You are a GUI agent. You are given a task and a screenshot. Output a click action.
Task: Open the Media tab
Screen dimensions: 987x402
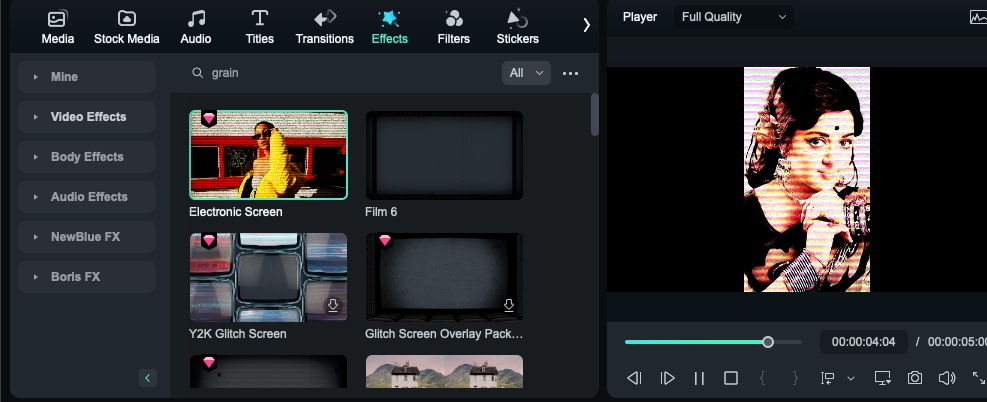(58, 28)
